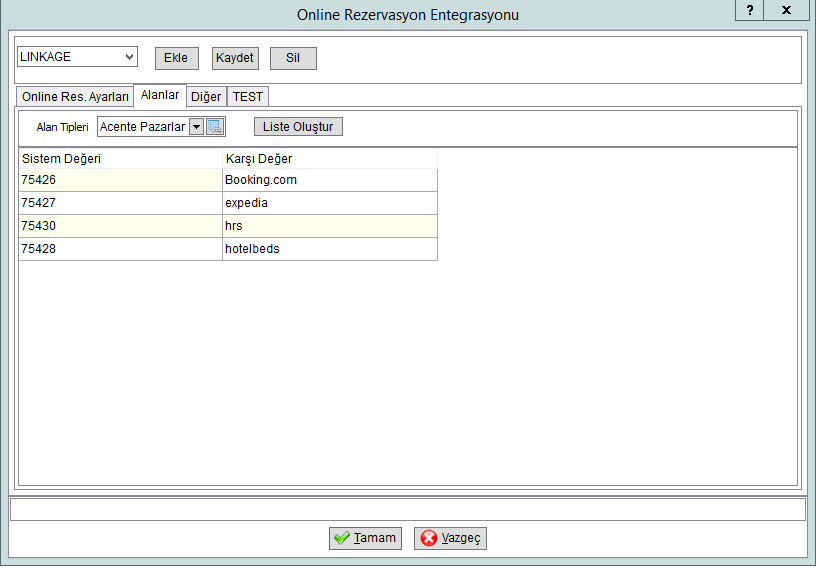Image resolution: width=816 pixels, height=568 pixels.
Task: Select the cell with value 75427
Action: (121, 203)
